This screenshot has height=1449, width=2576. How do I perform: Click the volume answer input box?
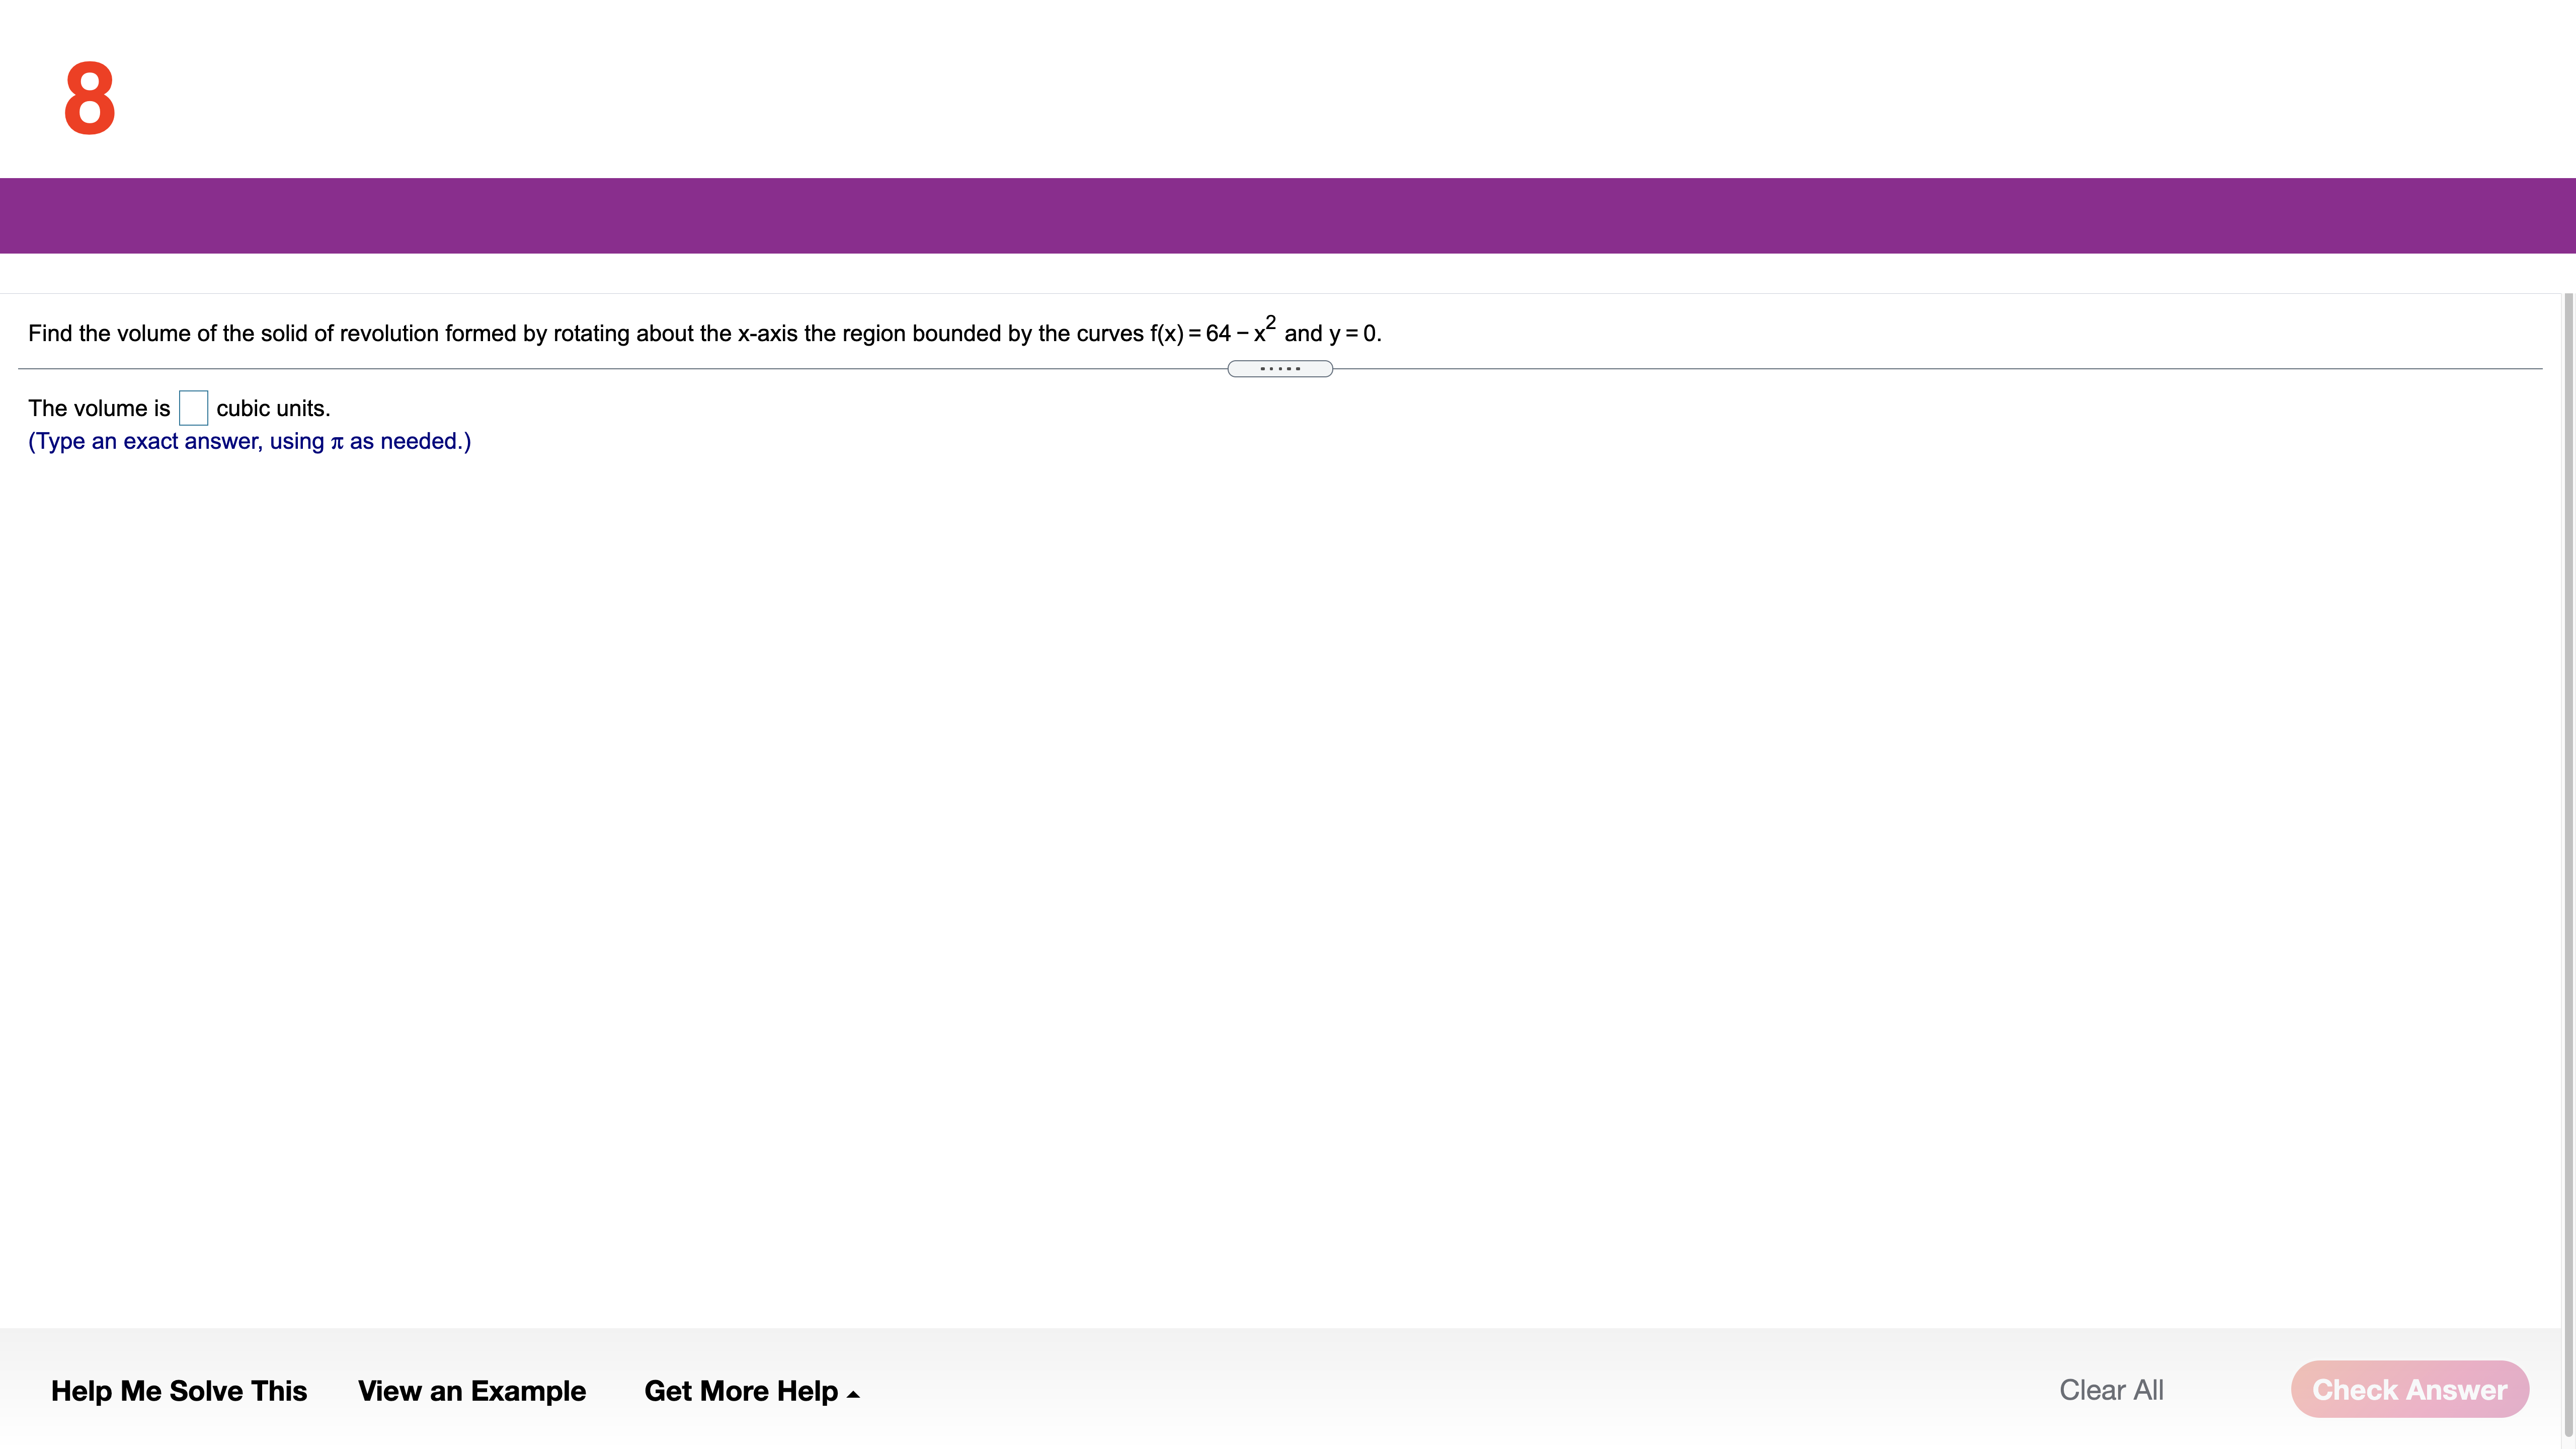(x=193, y=408)
